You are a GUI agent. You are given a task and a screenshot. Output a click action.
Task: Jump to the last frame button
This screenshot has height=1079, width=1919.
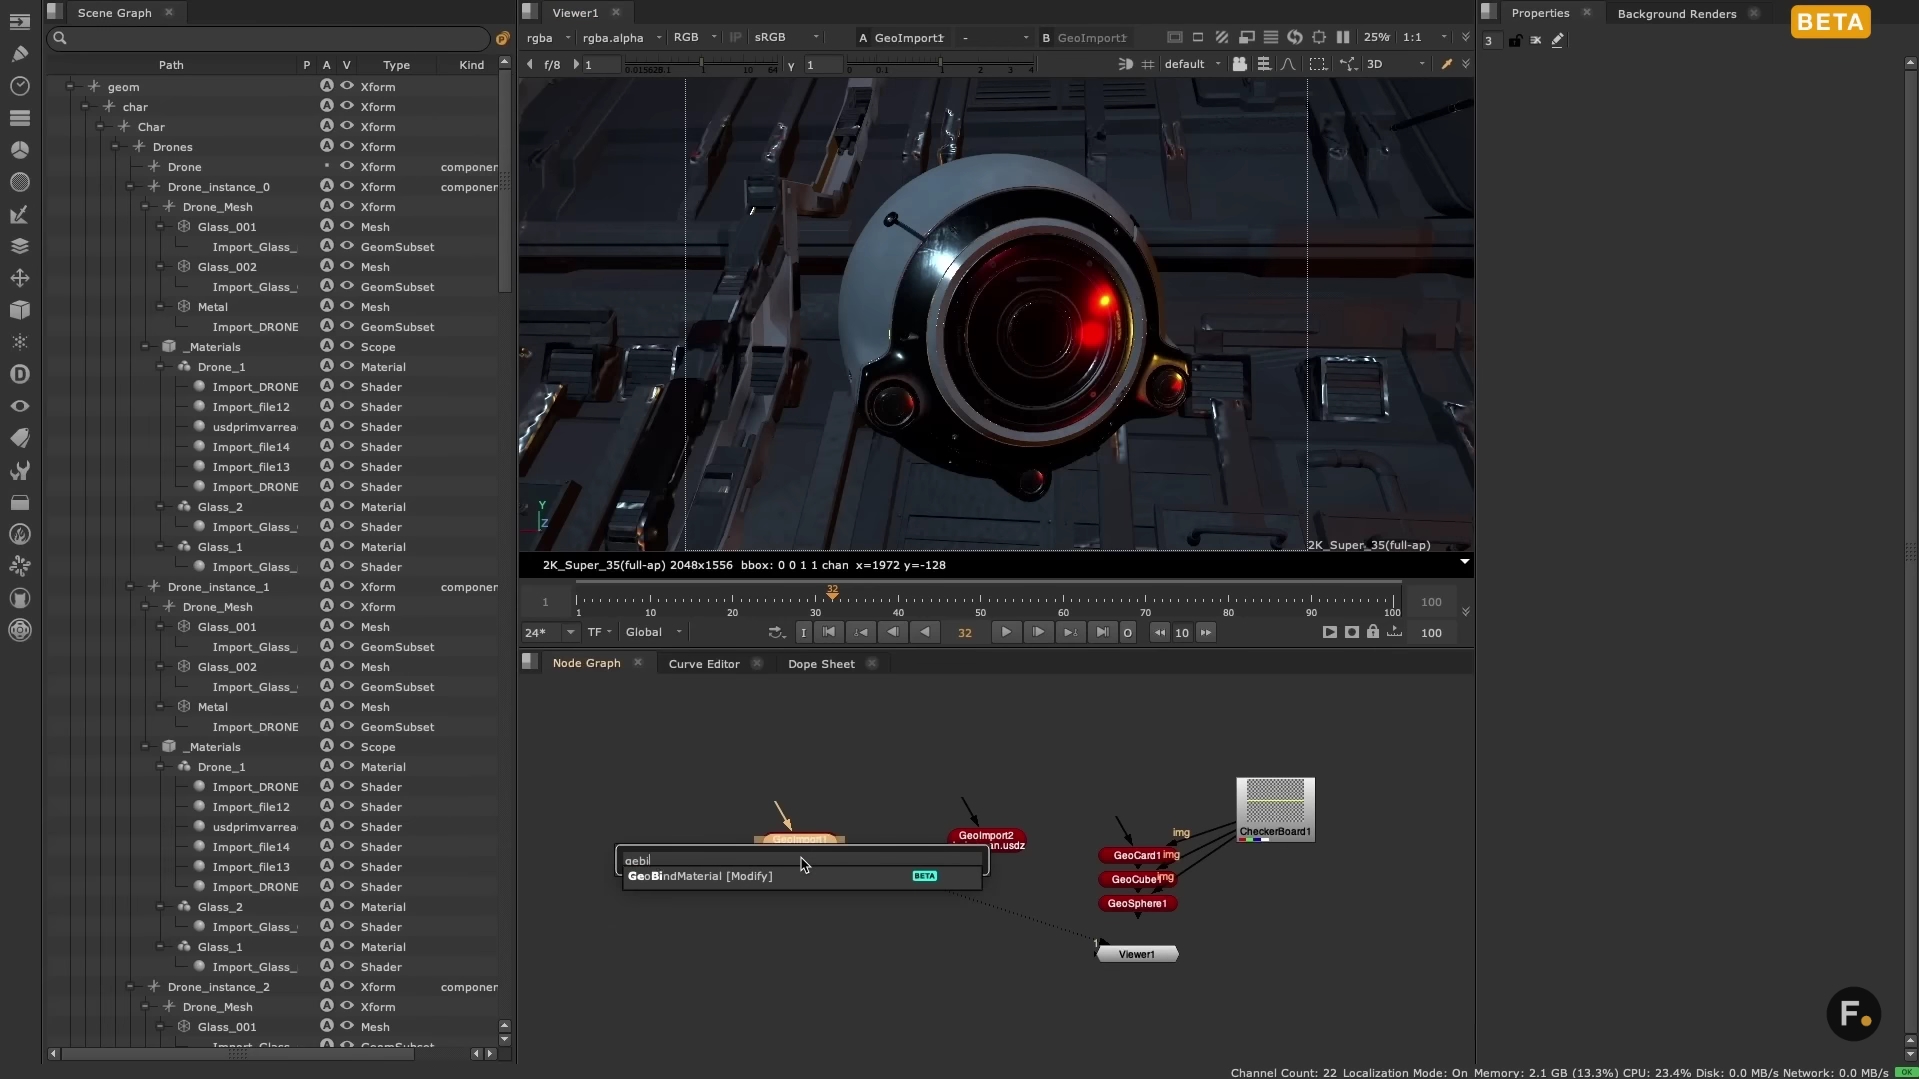pyautogui.click(x=1102, y=632)
